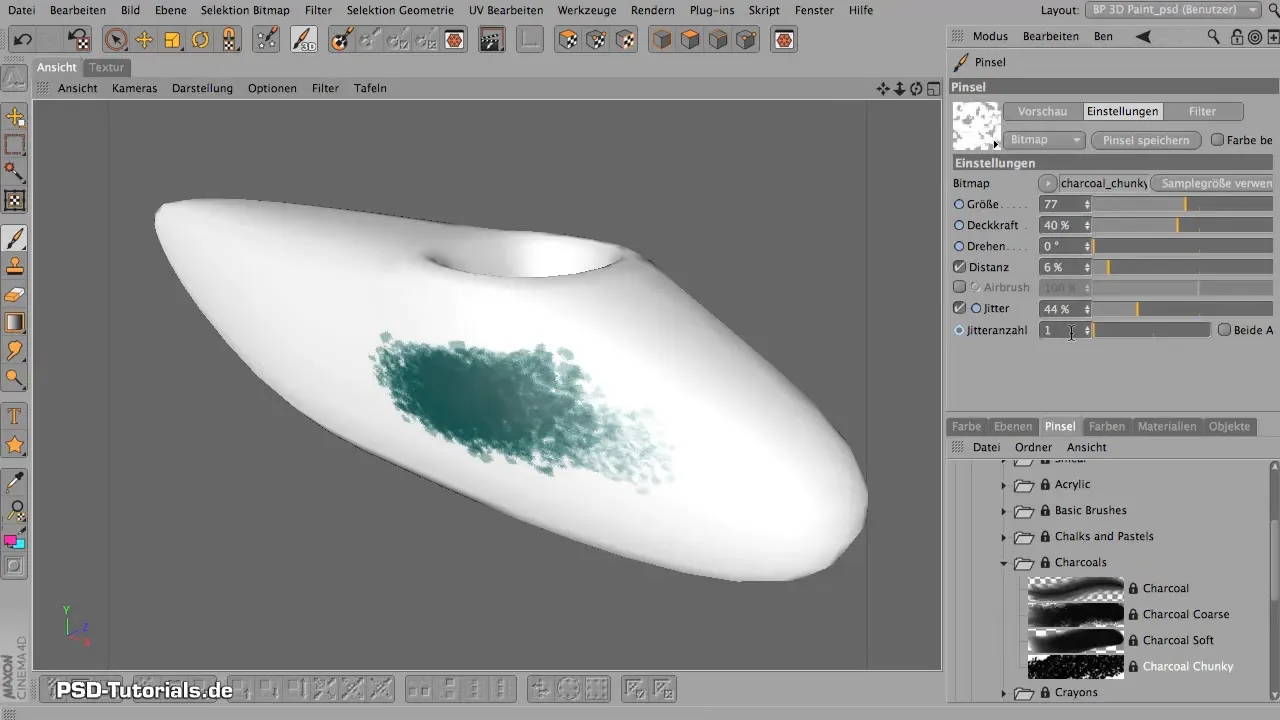Open the Ordner menu in brush manager

(1033, 447)
